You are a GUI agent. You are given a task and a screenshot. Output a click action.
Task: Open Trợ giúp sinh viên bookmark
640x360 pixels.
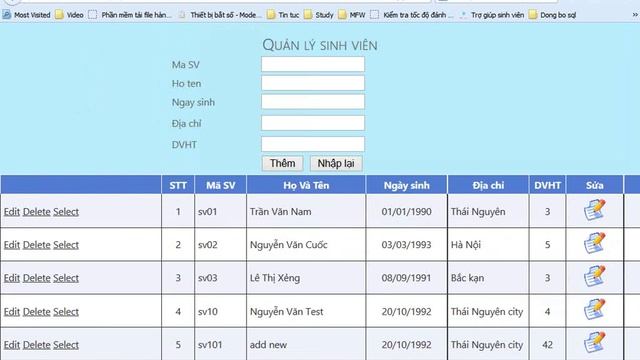(491, 15)
